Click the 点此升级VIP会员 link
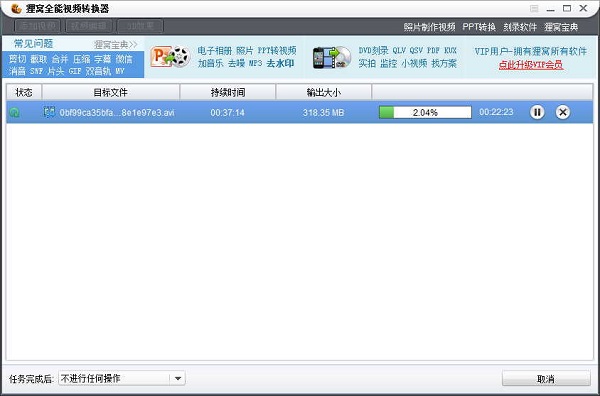 click(x=531, y=65)
